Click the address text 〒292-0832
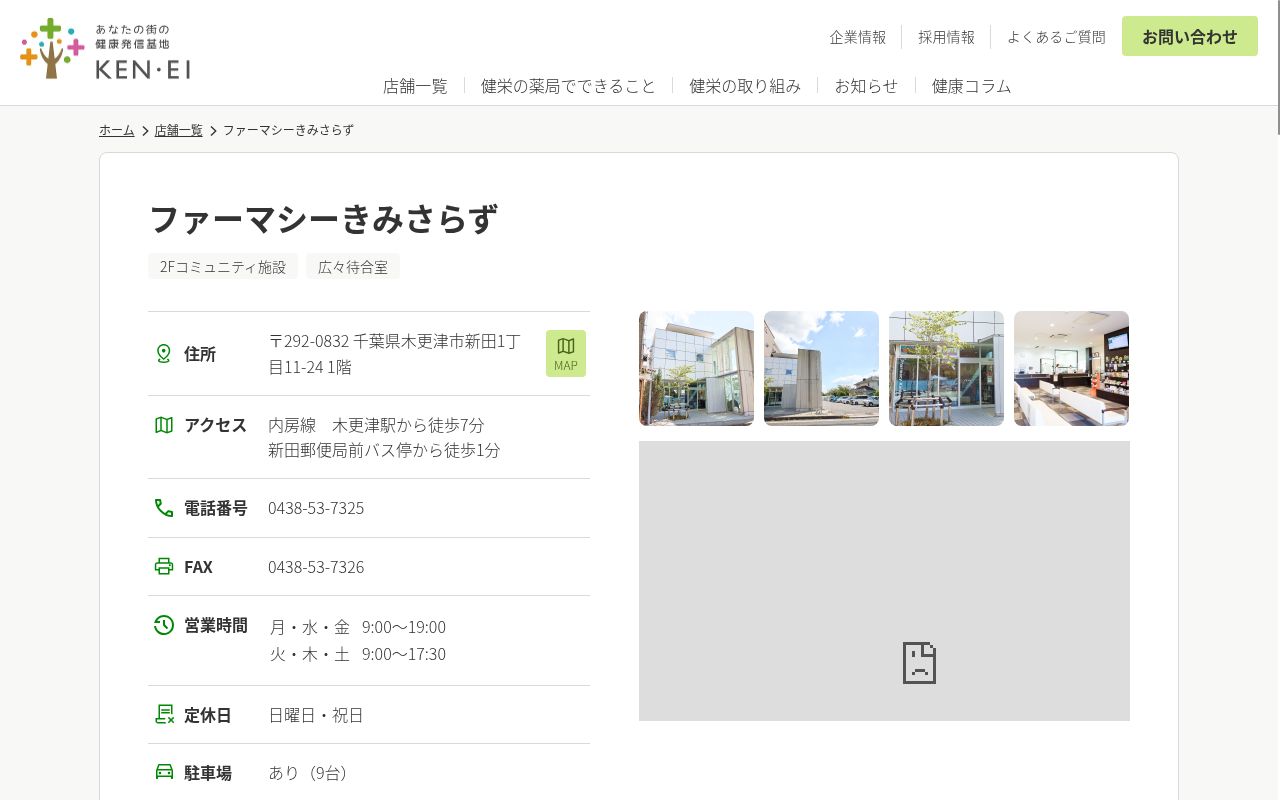Screen dimensions: 1280x800 pyautogui.click(x=309, y=341)
